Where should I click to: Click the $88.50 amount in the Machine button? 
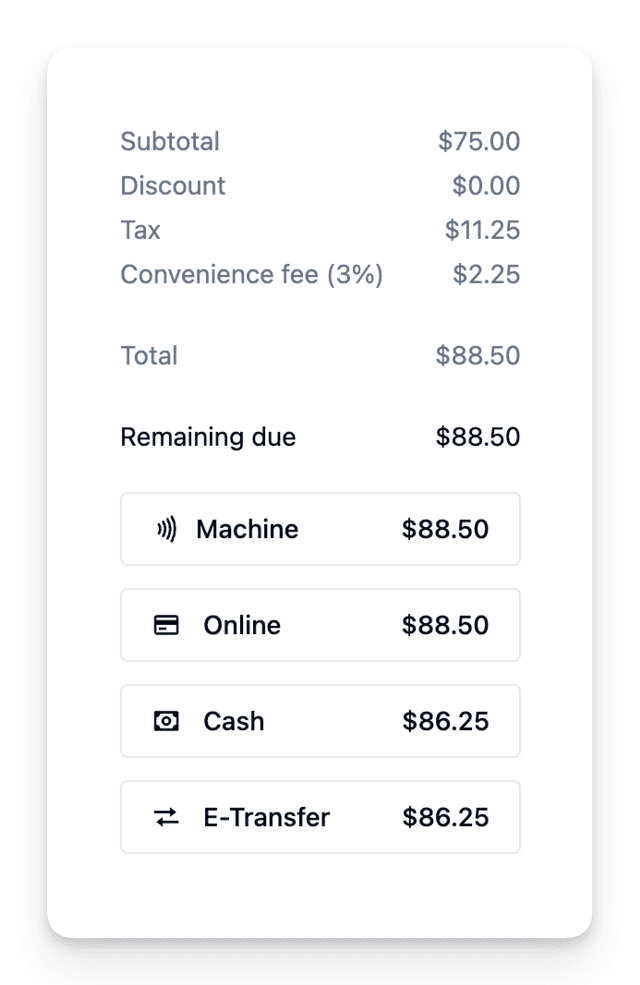445,529
